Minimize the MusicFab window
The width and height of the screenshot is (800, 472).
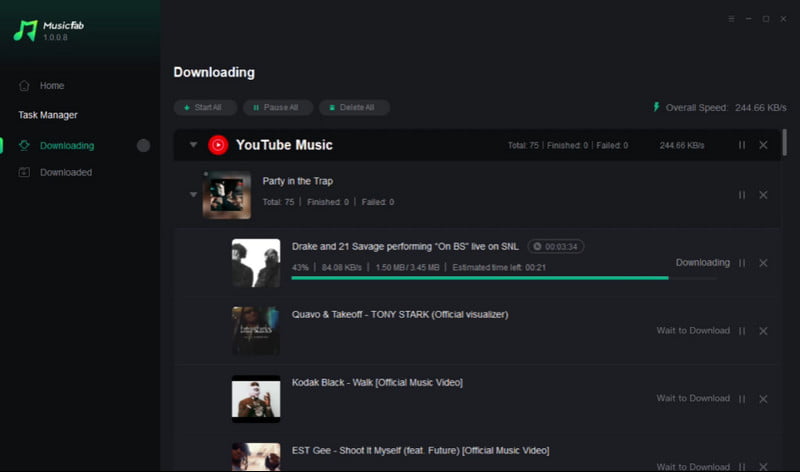(x=748, y=19)
